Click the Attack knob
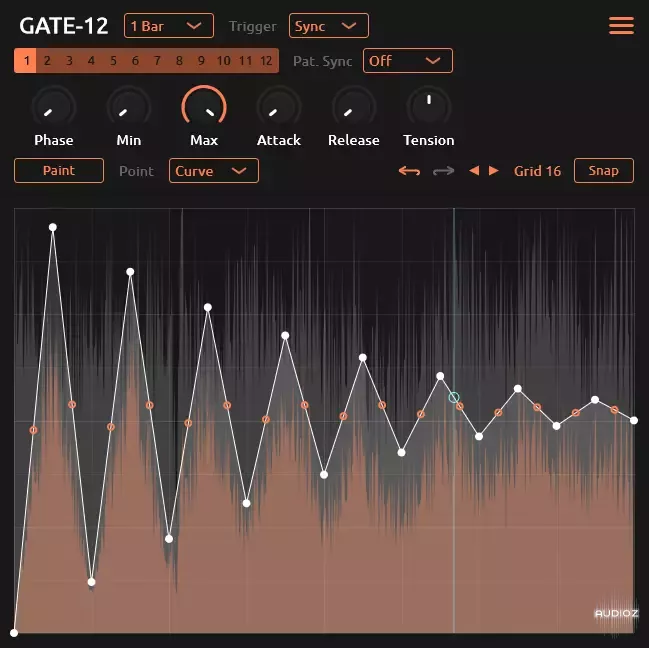 (x=279, y=107)
